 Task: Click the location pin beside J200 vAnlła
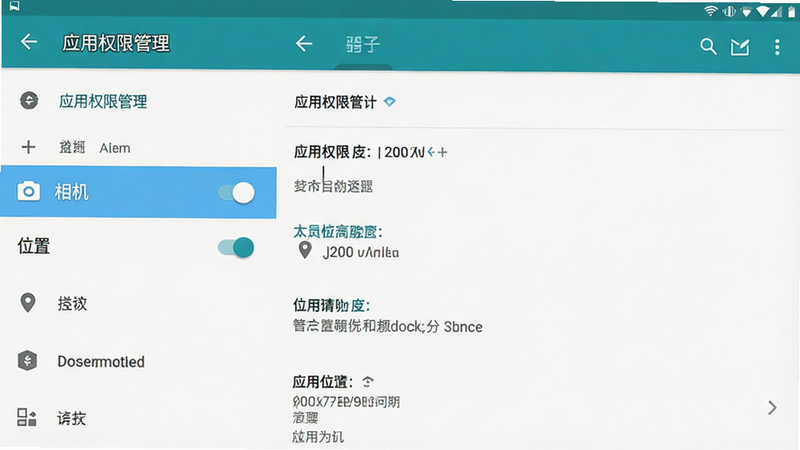305,251
